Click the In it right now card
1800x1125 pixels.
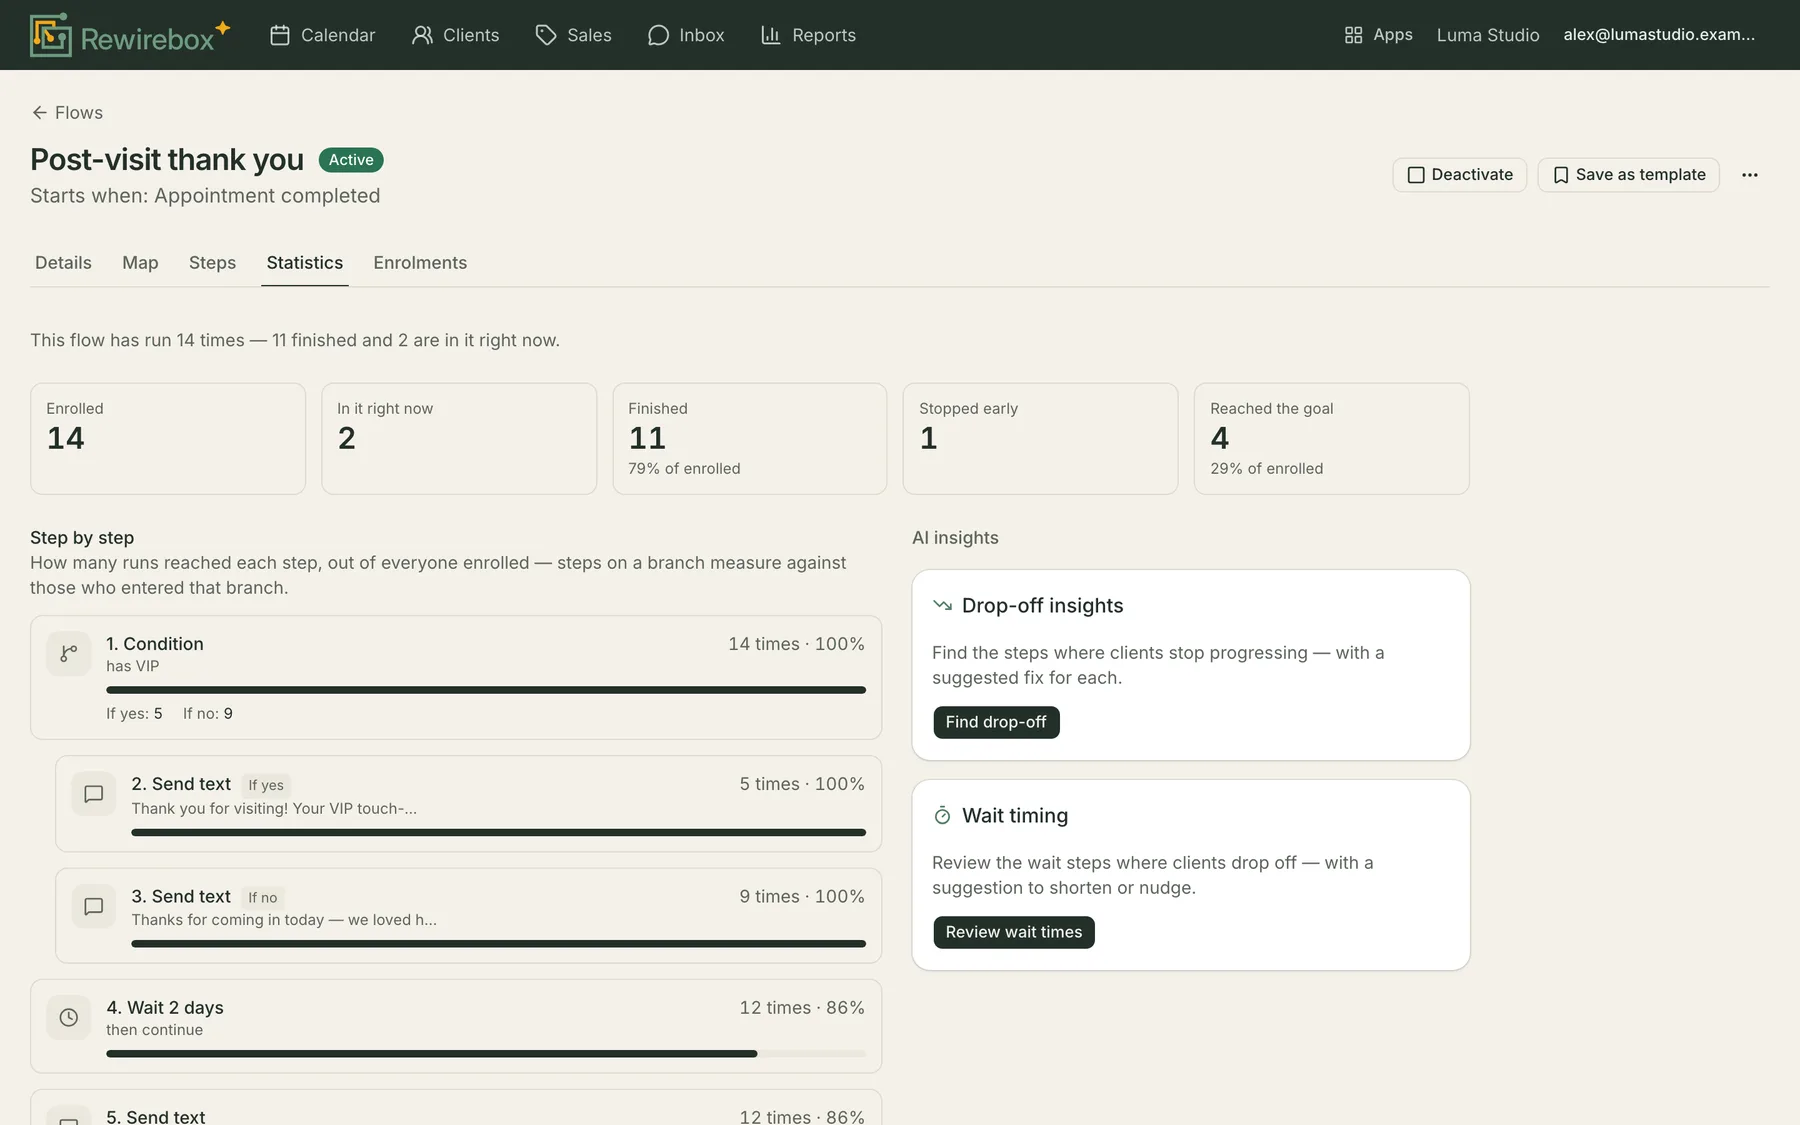(x=459, y=439)
